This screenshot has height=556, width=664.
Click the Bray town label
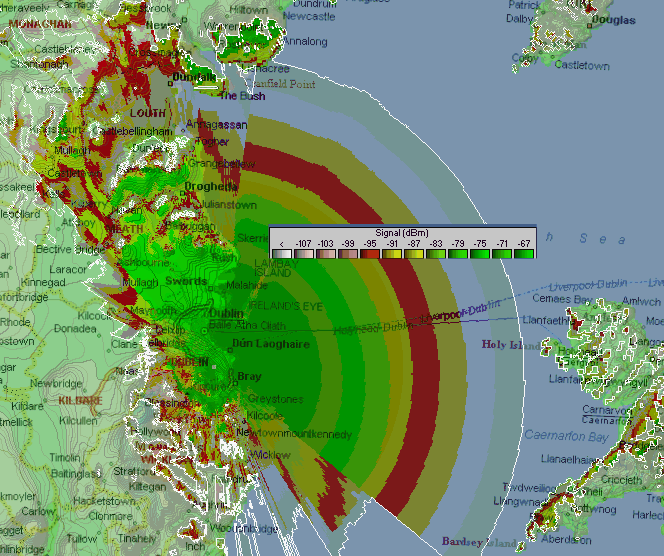(x=249, y=376)
